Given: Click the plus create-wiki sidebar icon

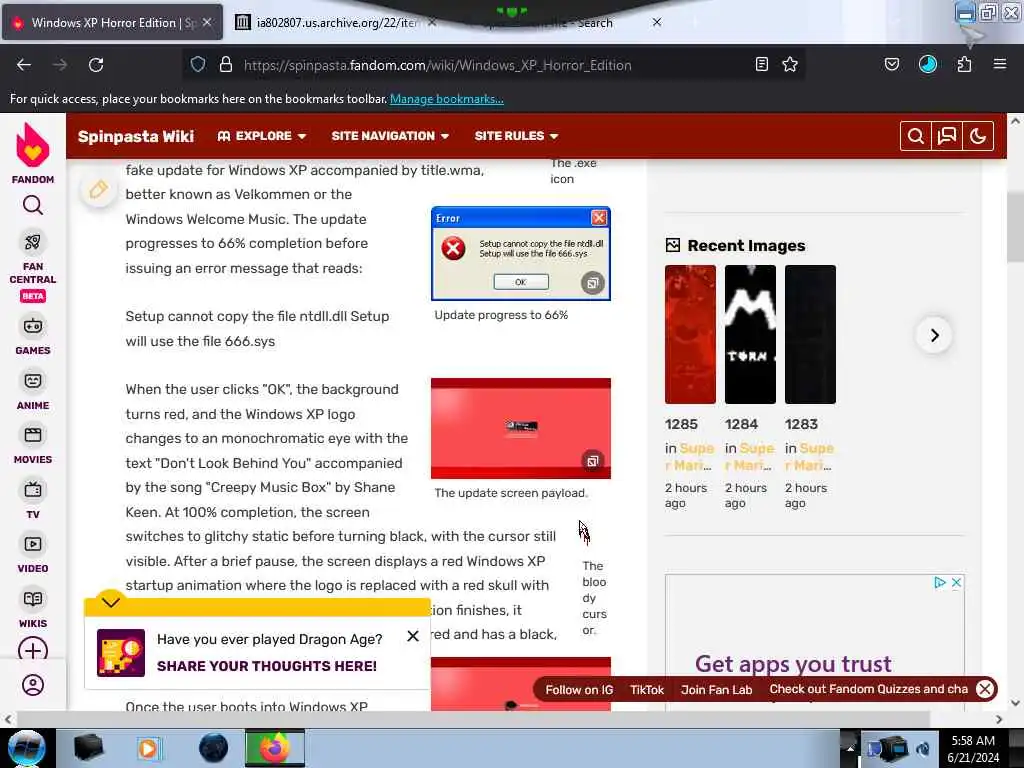Looking at the screenshot, I should [33, 650].
